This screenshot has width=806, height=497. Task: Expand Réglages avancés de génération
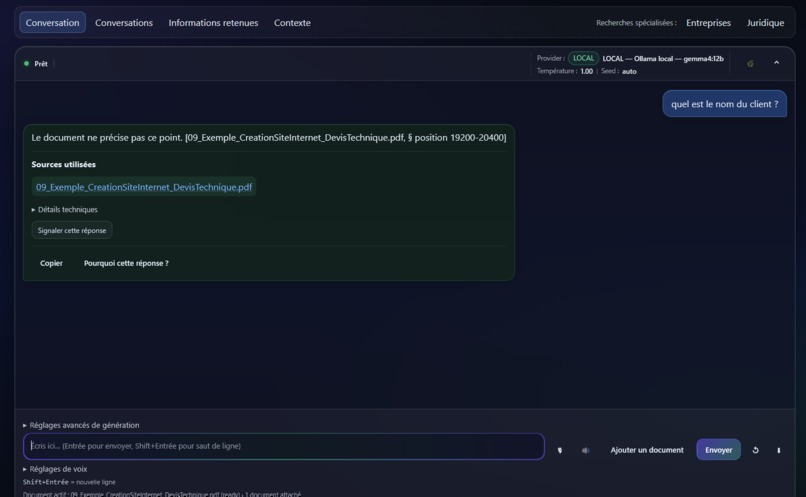[81, 425]
